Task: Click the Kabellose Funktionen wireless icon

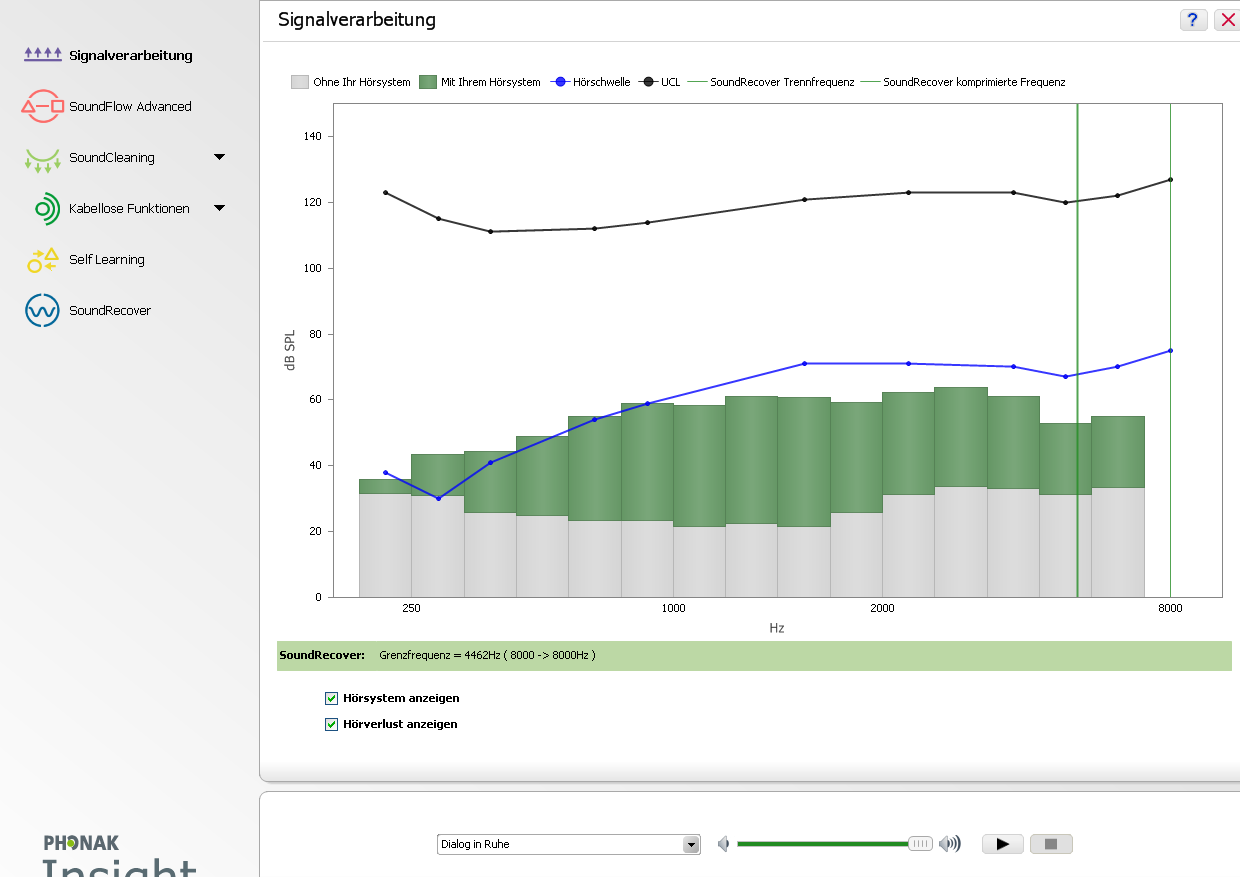Action: 47,208
